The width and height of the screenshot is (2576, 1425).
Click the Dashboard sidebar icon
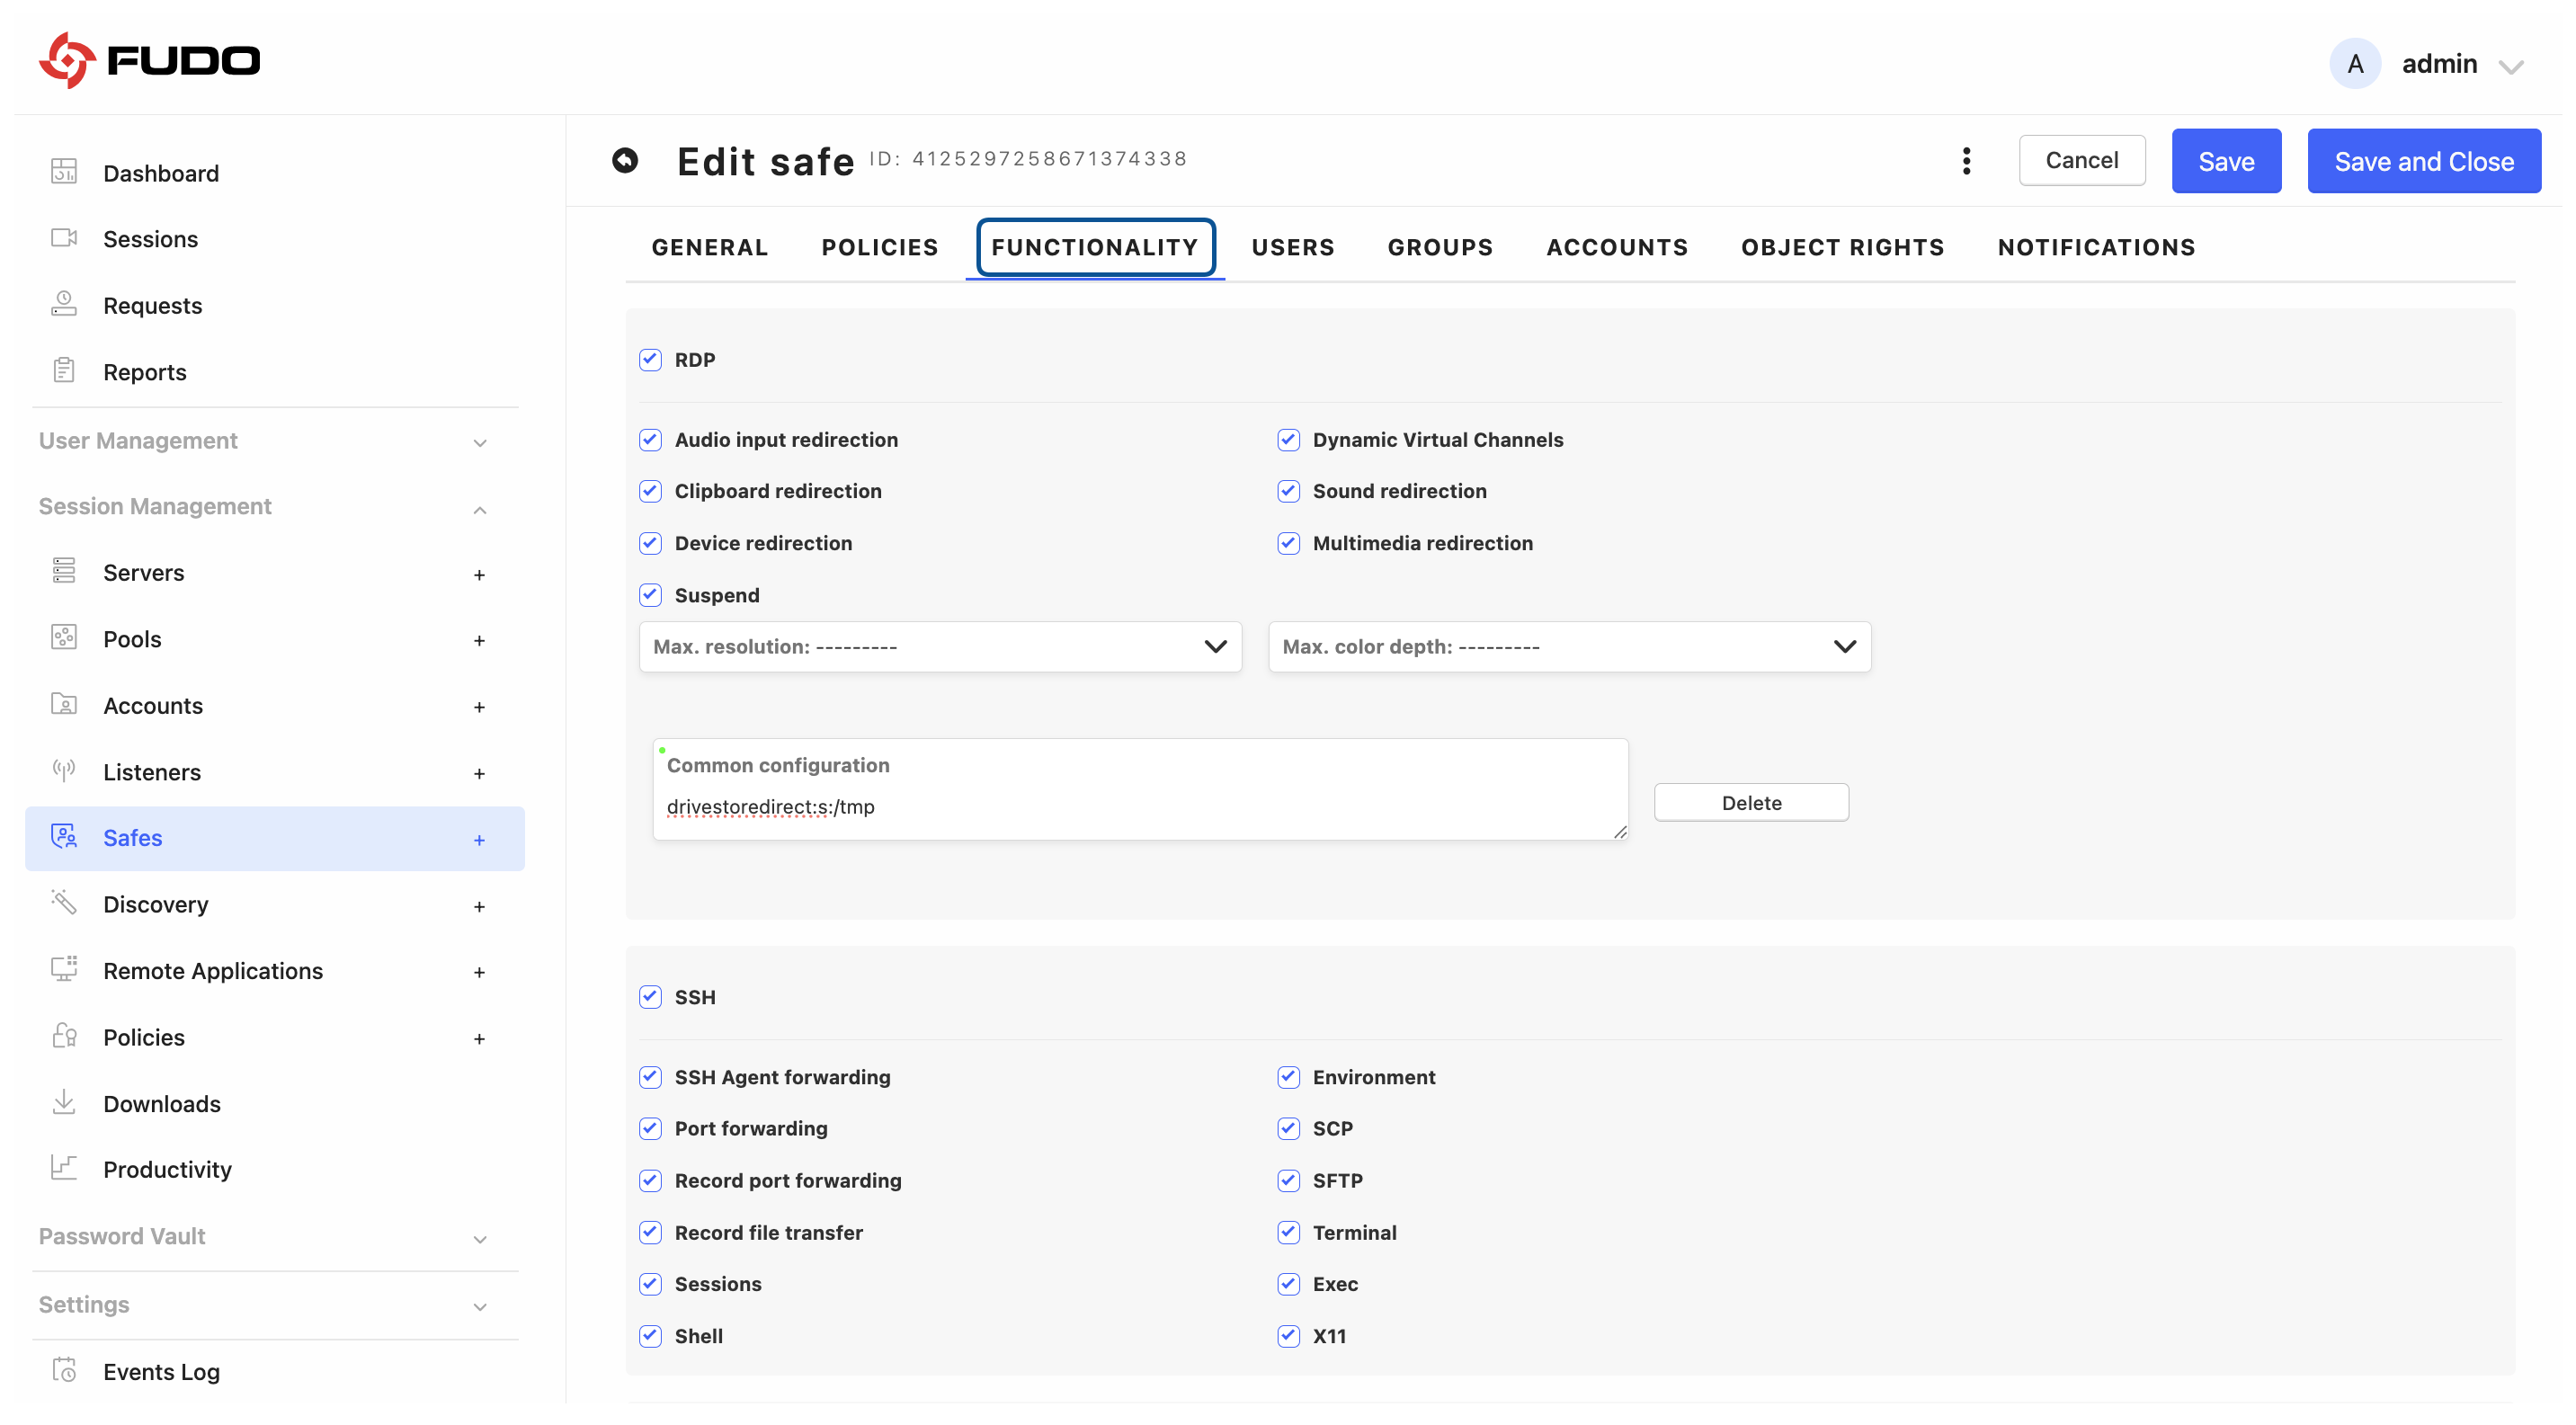click(x=64, y=172)
